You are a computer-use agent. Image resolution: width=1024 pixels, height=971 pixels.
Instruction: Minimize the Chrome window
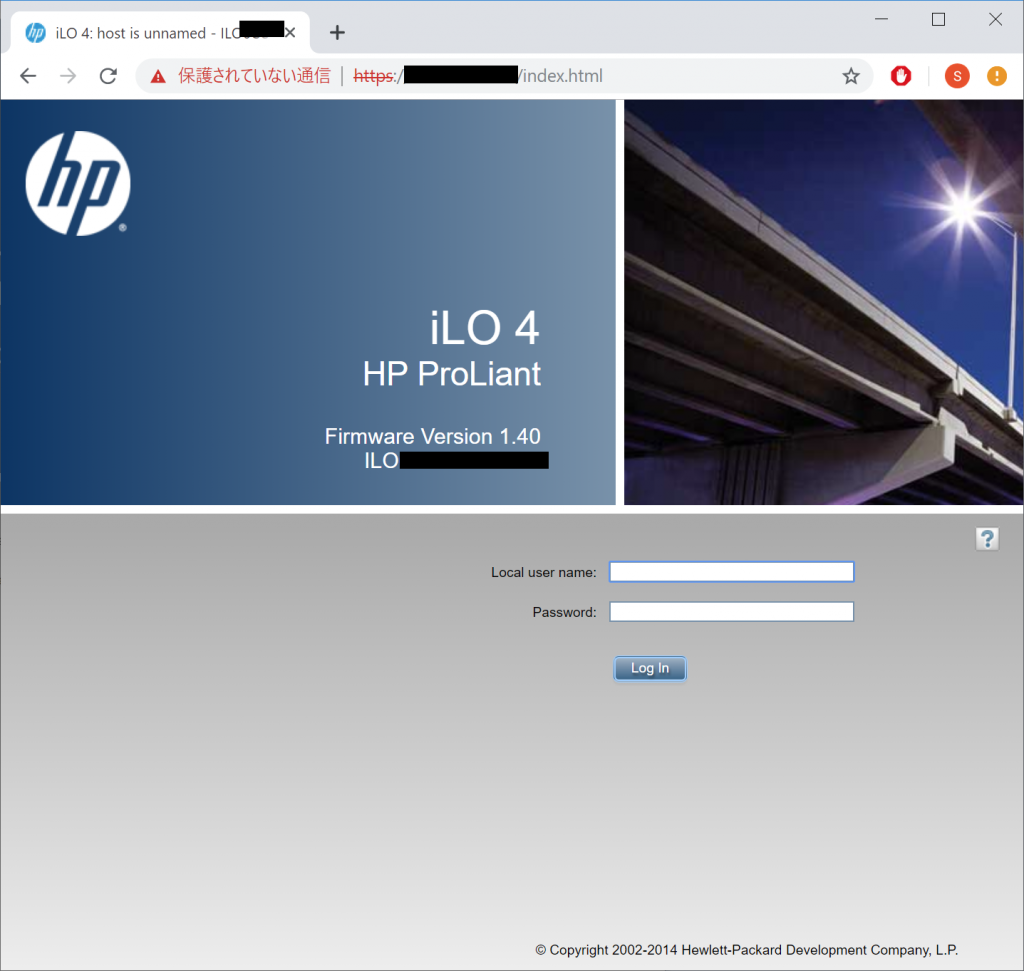click(882, 20)
